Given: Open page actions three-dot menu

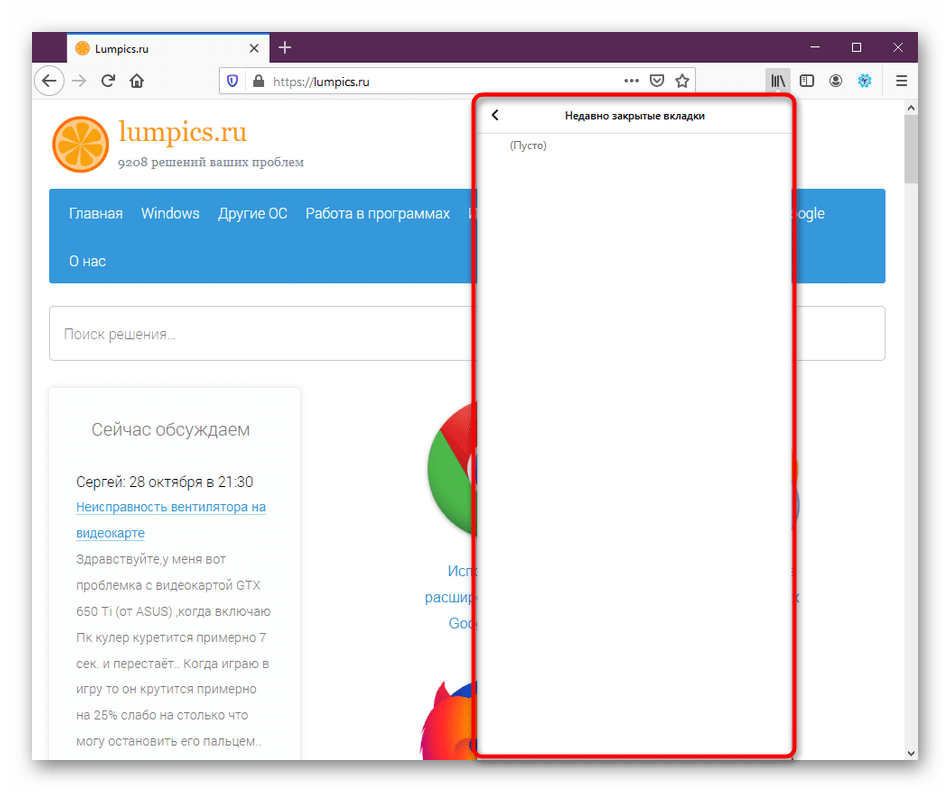Looking at the screenshot, I should tap(631, 81).
